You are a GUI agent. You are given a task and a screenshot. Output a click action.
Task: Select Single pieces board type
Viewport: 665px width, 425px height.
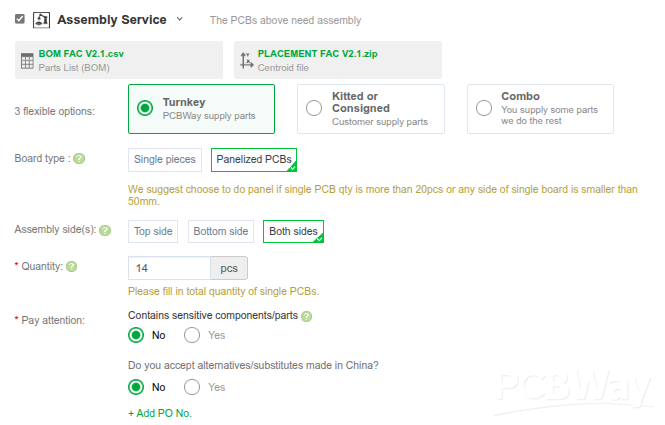163,159
